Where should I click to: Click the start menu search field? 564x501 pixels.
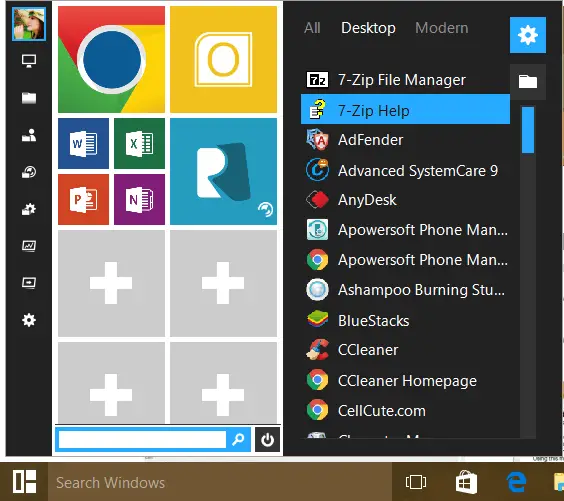click(x=142, y=439)
